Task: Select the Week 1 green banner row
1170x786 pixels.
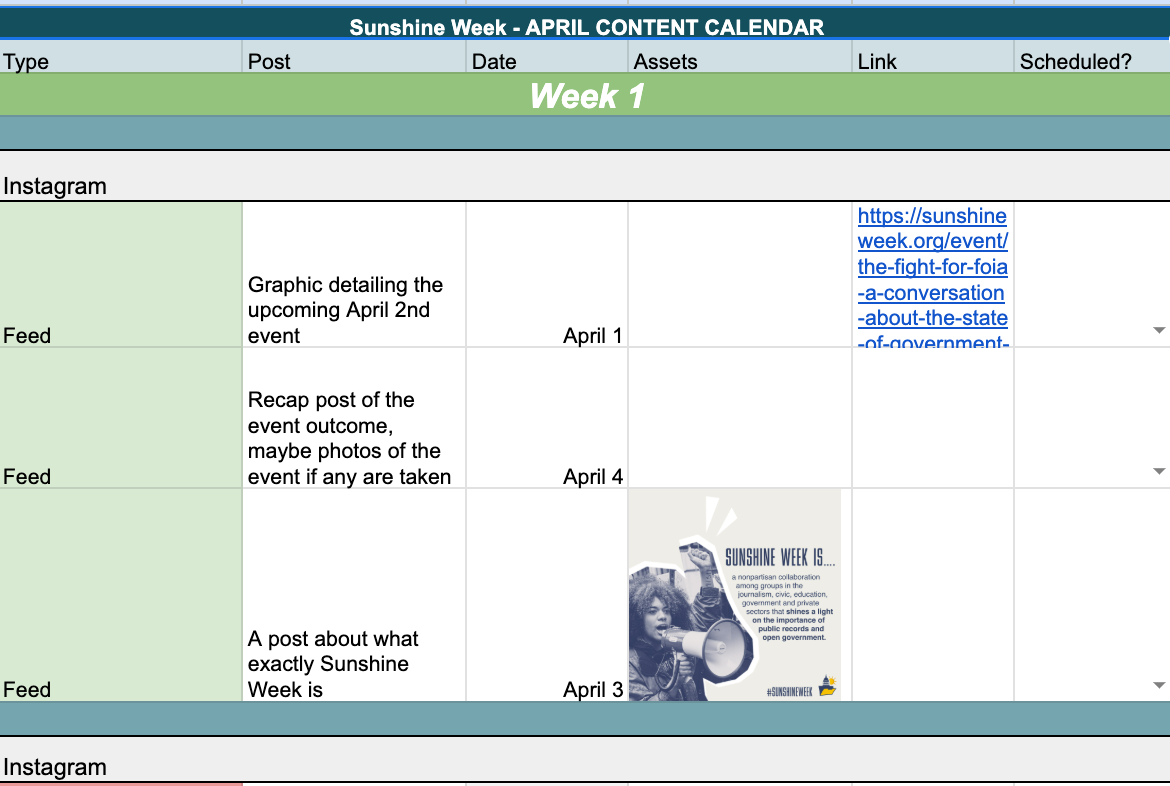Action: tap(585, 96)
